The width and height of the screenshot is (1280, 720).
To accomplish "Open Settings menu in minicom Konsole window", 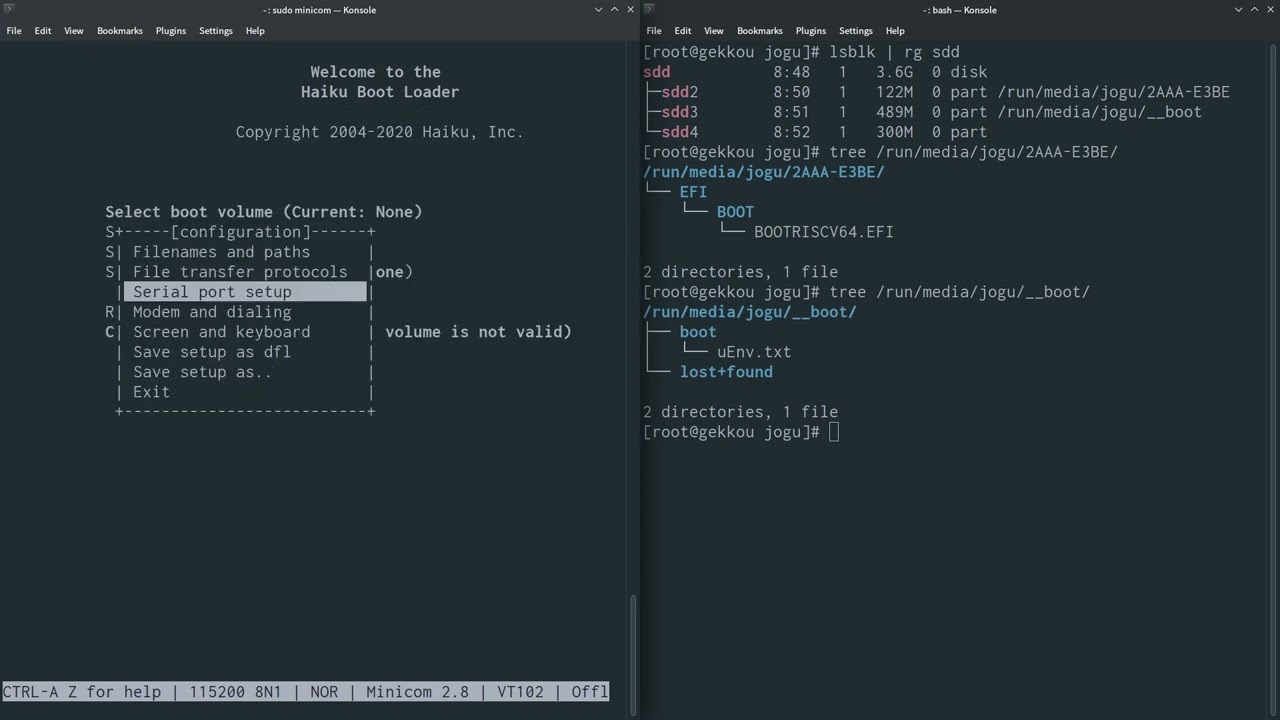I will coord(216,31).
